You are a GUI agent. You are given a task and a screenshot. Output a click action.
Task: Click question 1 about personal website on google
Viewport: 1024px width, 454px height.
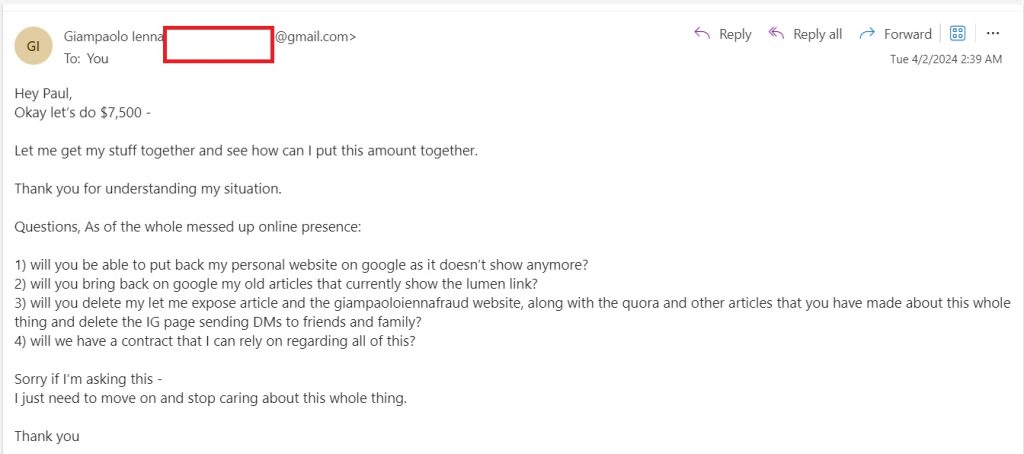click(x=302, y=265)
